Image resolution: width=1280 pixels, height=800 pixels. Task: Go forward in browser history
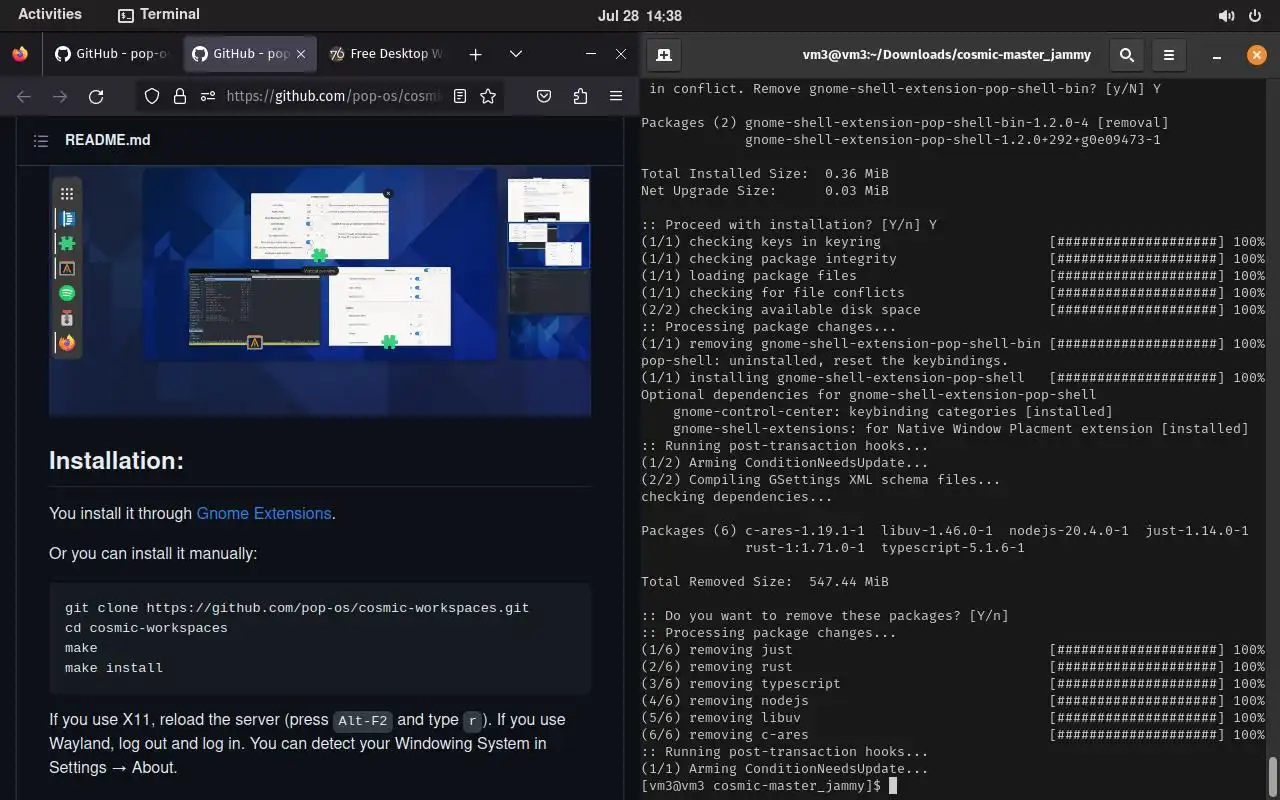pos(60,96)
